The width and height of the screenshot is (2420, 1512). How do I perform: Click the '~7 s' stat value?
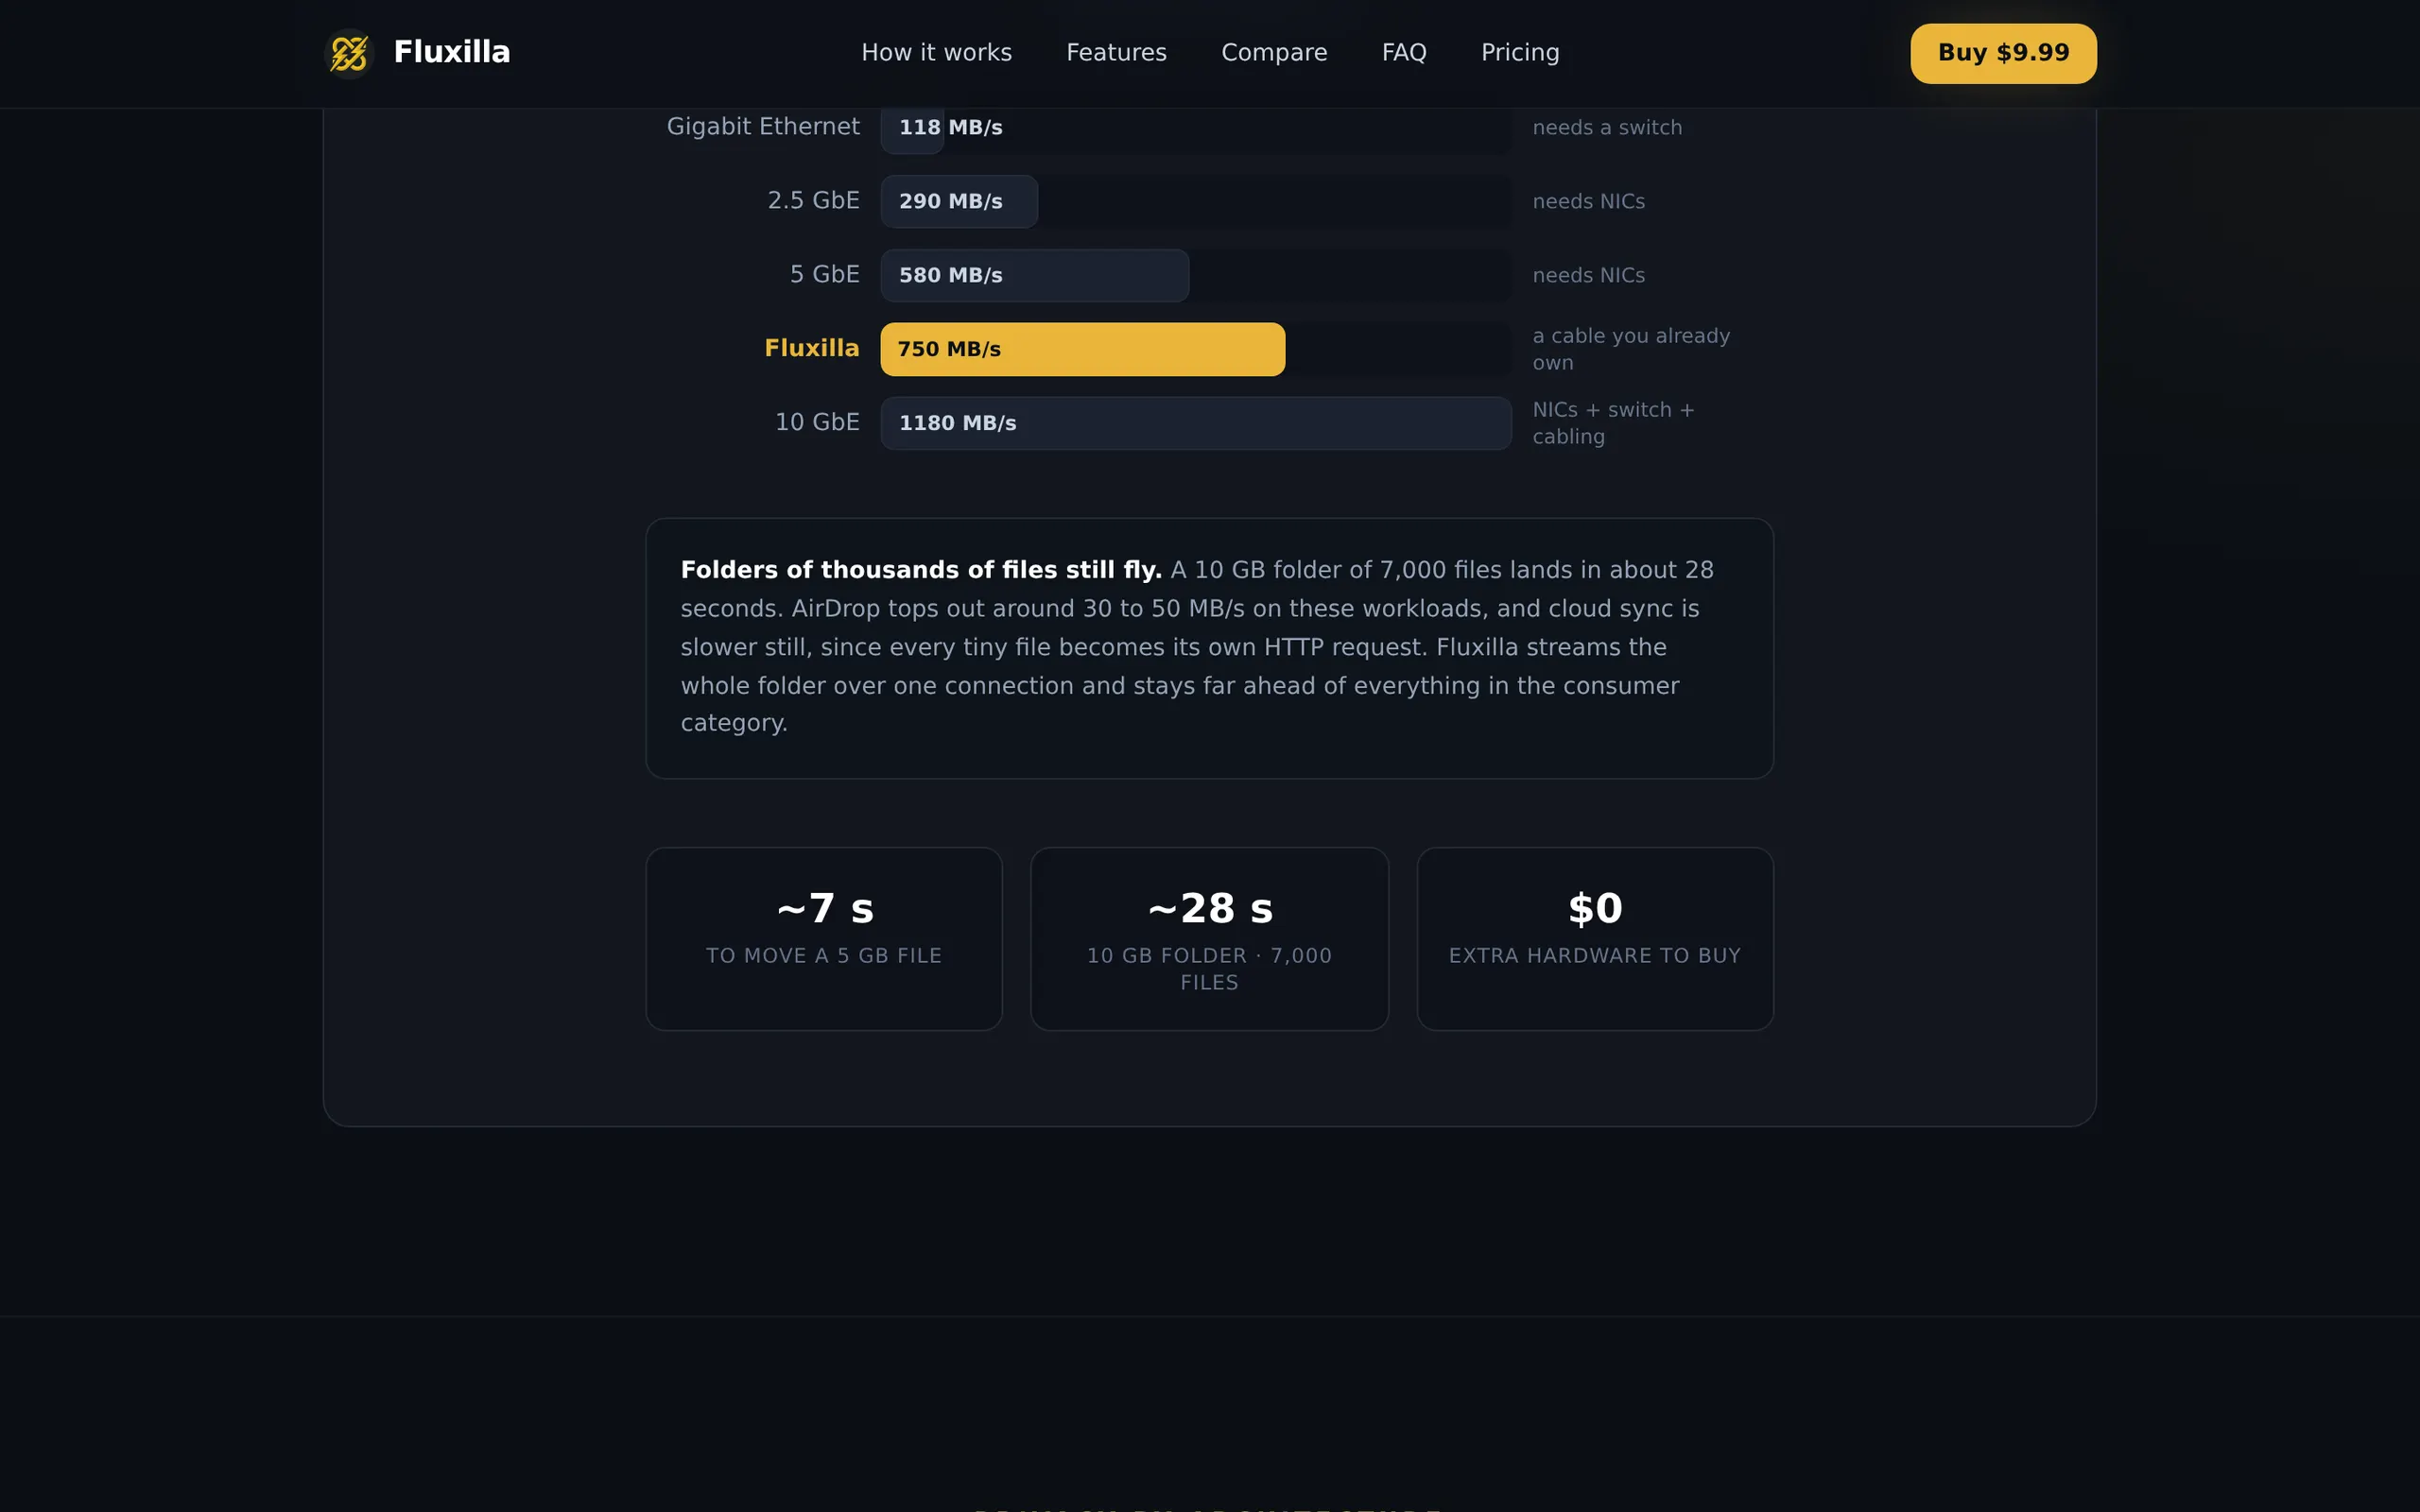coord(824,908)
